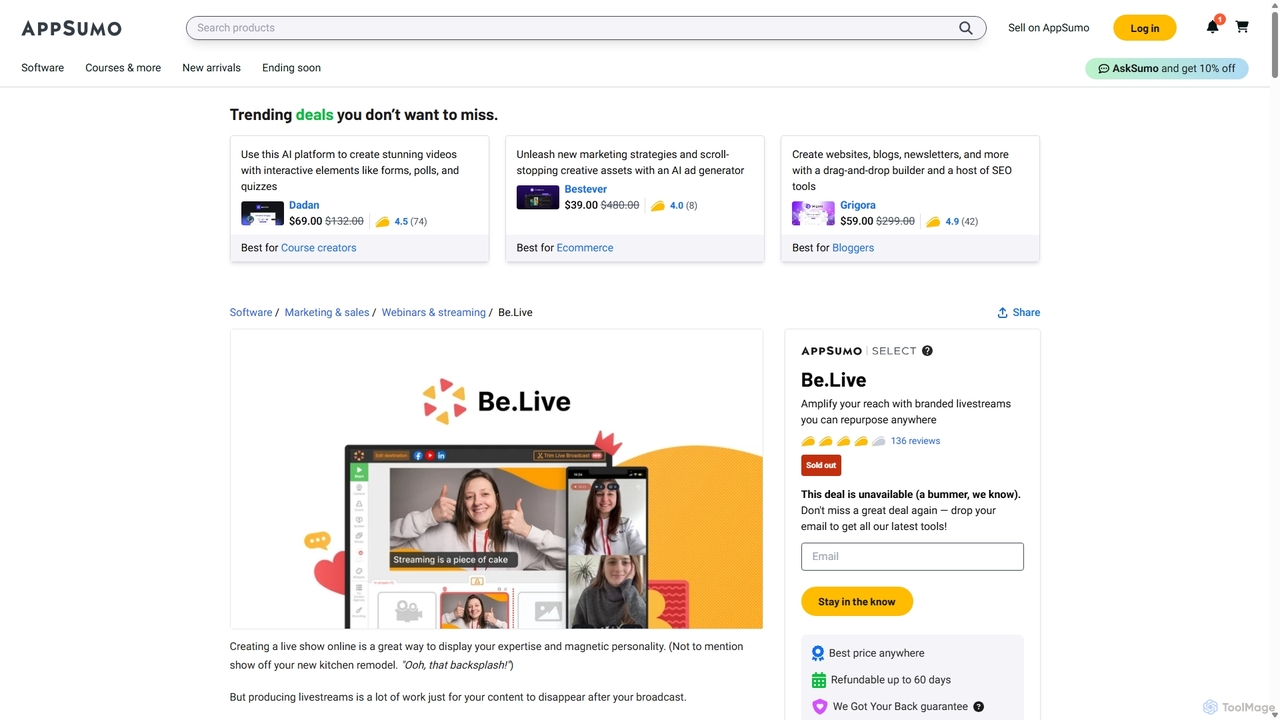Click the $59.00 Grigora price
The height and width of the screenshot is (720, 1280).
click(x=857, y=221)
